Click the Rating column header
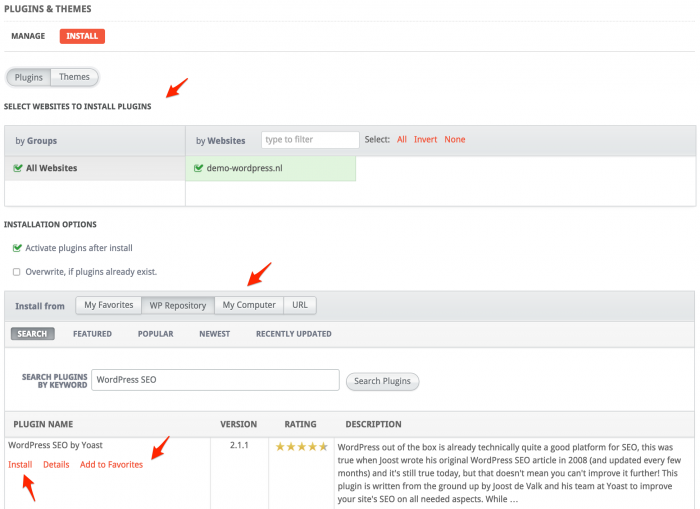Screen dimensions: 700x509 tap(300, 425)
